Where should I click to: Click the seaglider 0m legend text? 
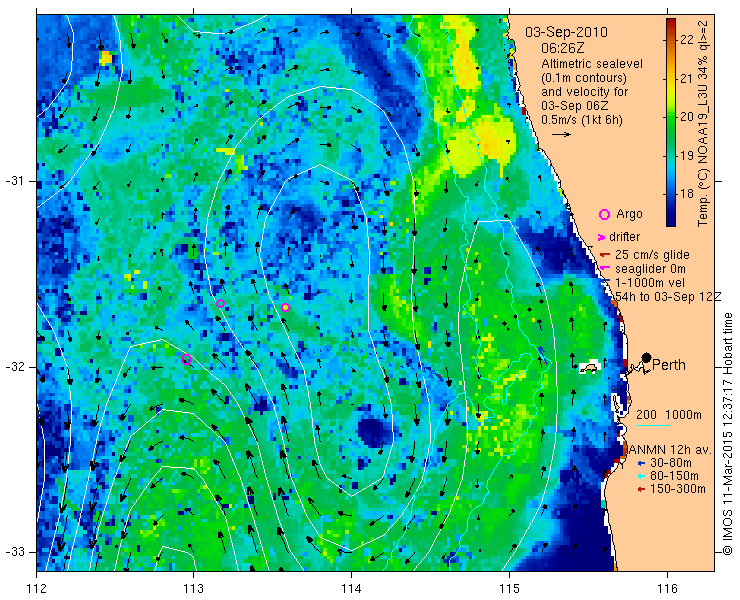point(650,269)
